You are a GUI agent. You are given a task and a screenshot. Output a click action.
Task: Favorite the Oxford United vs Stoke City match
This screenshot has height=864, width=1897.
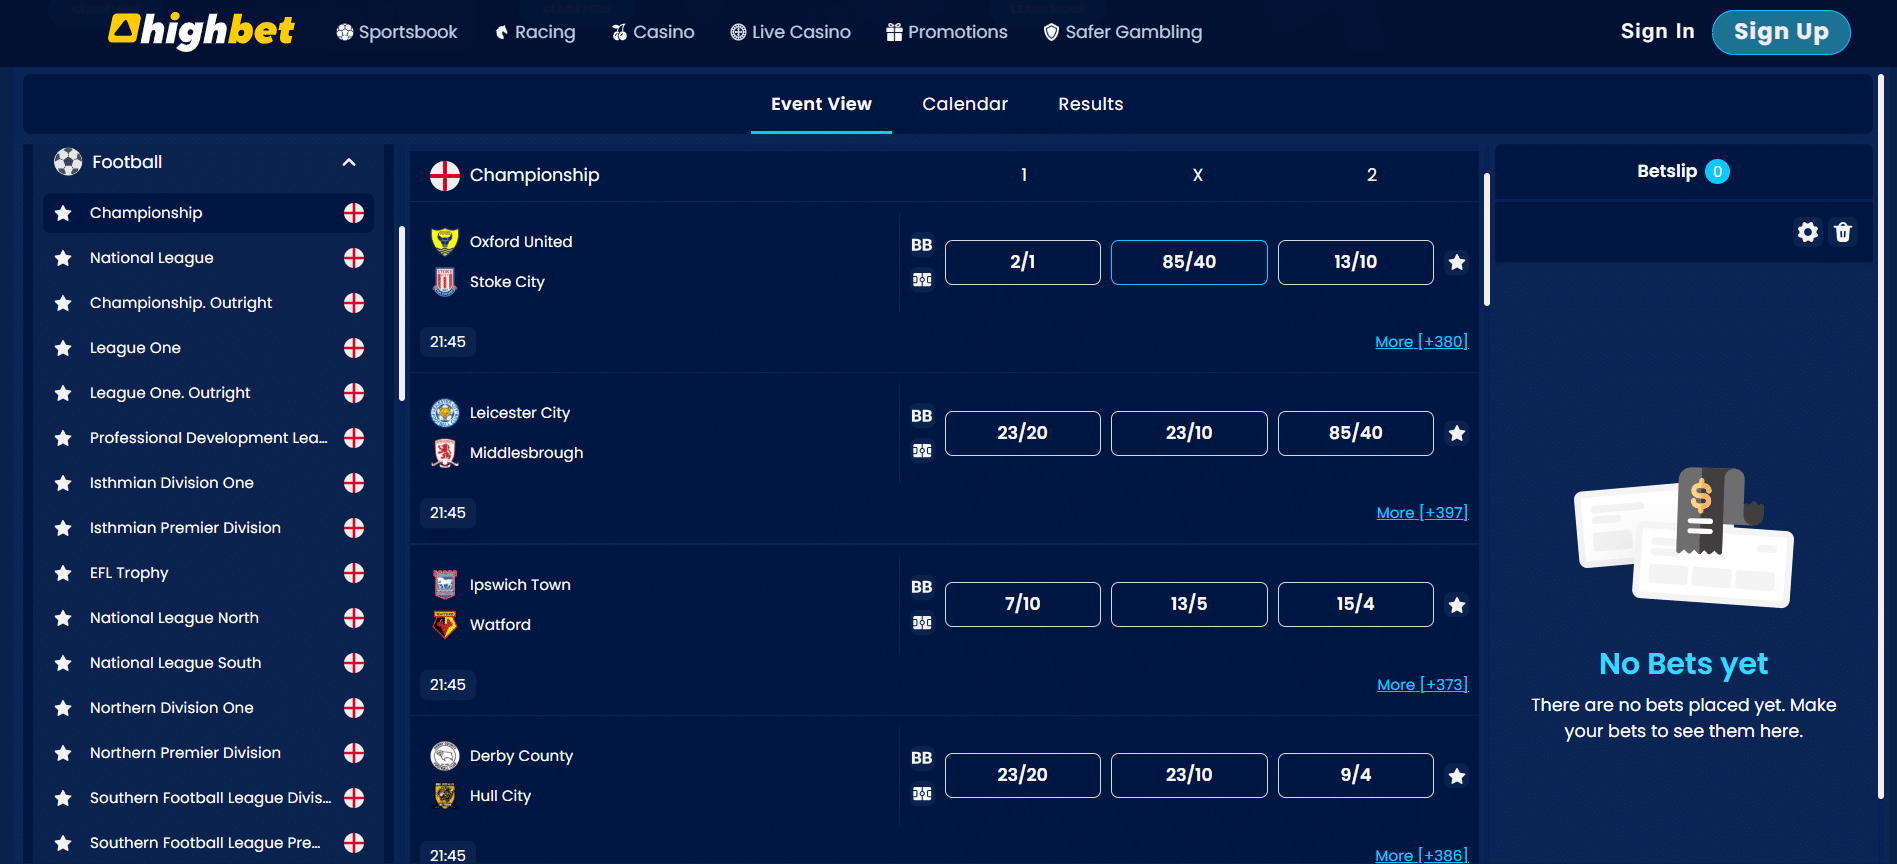click(x=1457, y=262)
